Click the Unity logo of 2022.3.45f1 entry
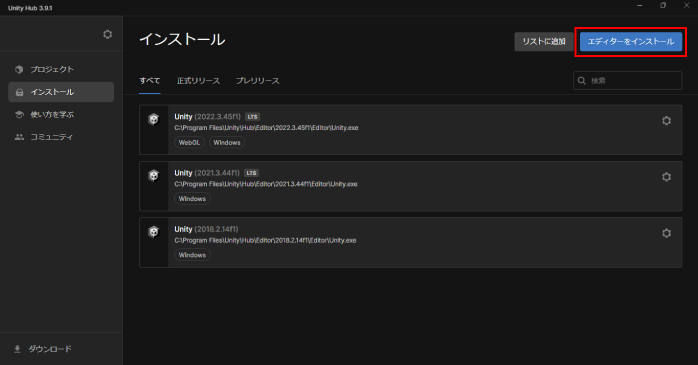 coord(154,119)
